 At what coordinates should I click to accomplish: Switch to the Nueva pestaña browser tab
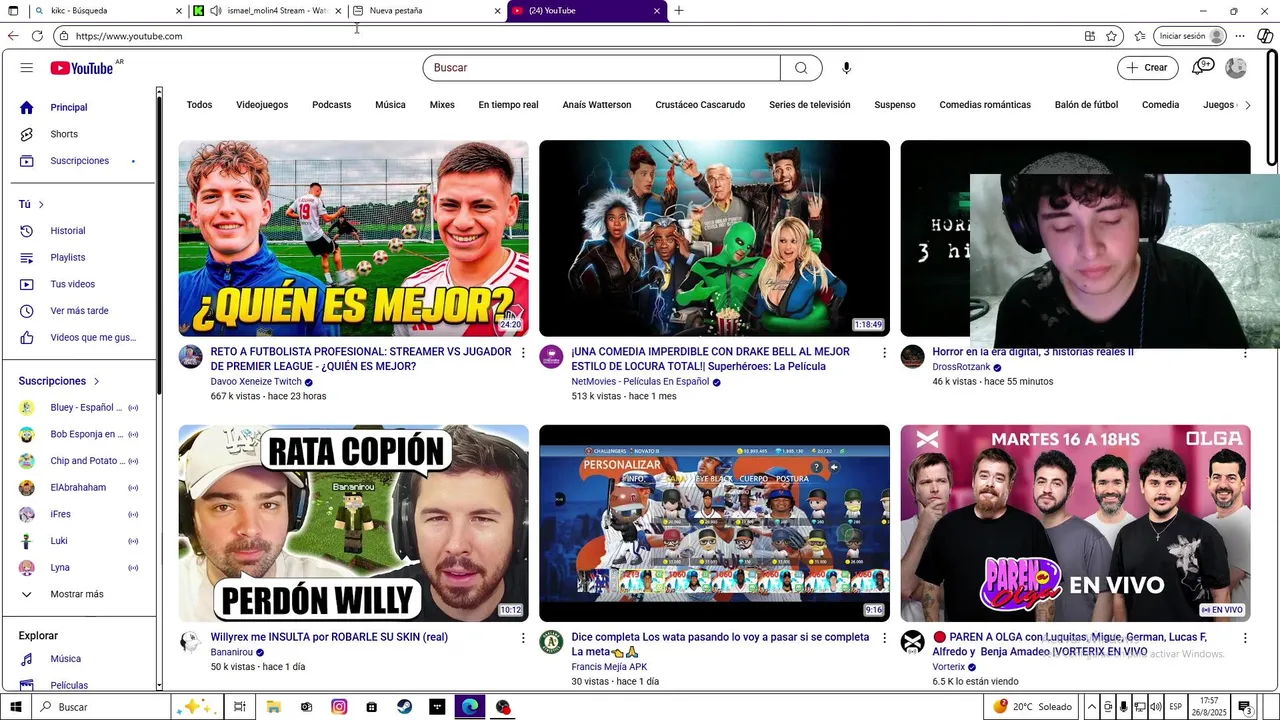coord(425,11)
